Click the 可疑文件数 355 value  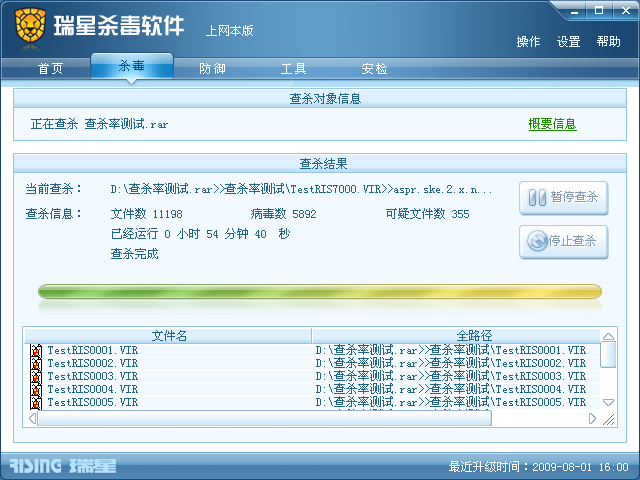point(427,214)
